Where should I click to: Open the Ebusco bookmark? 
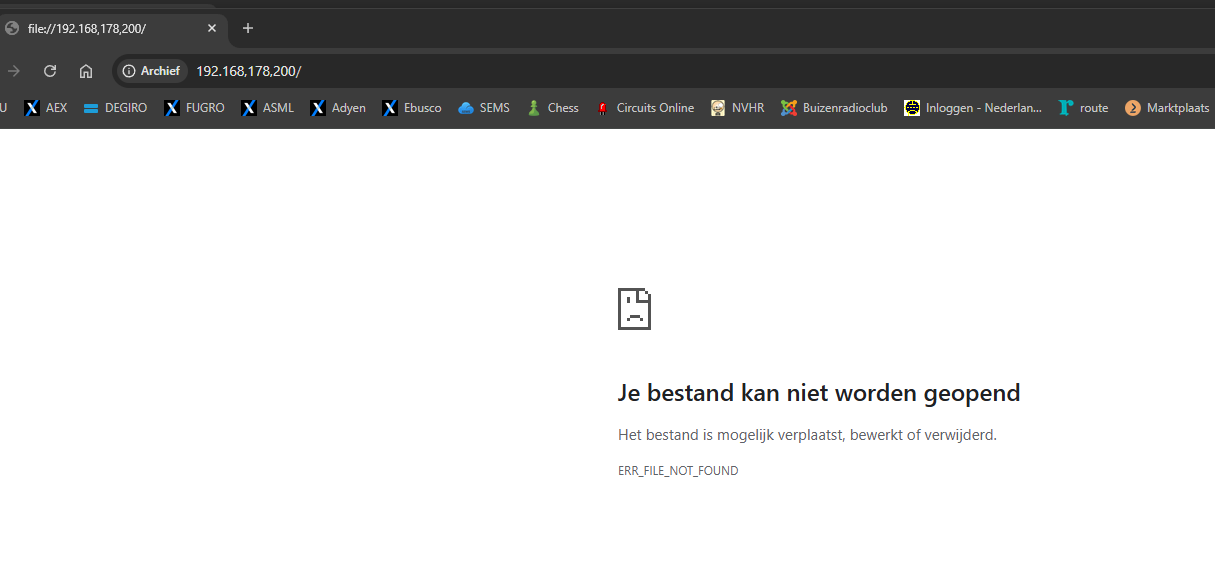coord(412,108)
